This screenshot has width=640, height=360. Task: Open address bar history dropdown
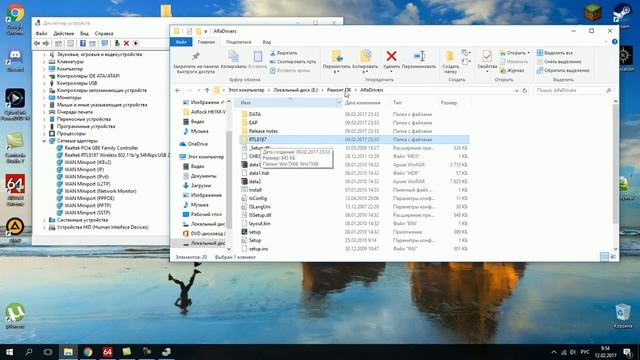pyautogui.click(x=517, y=90)
